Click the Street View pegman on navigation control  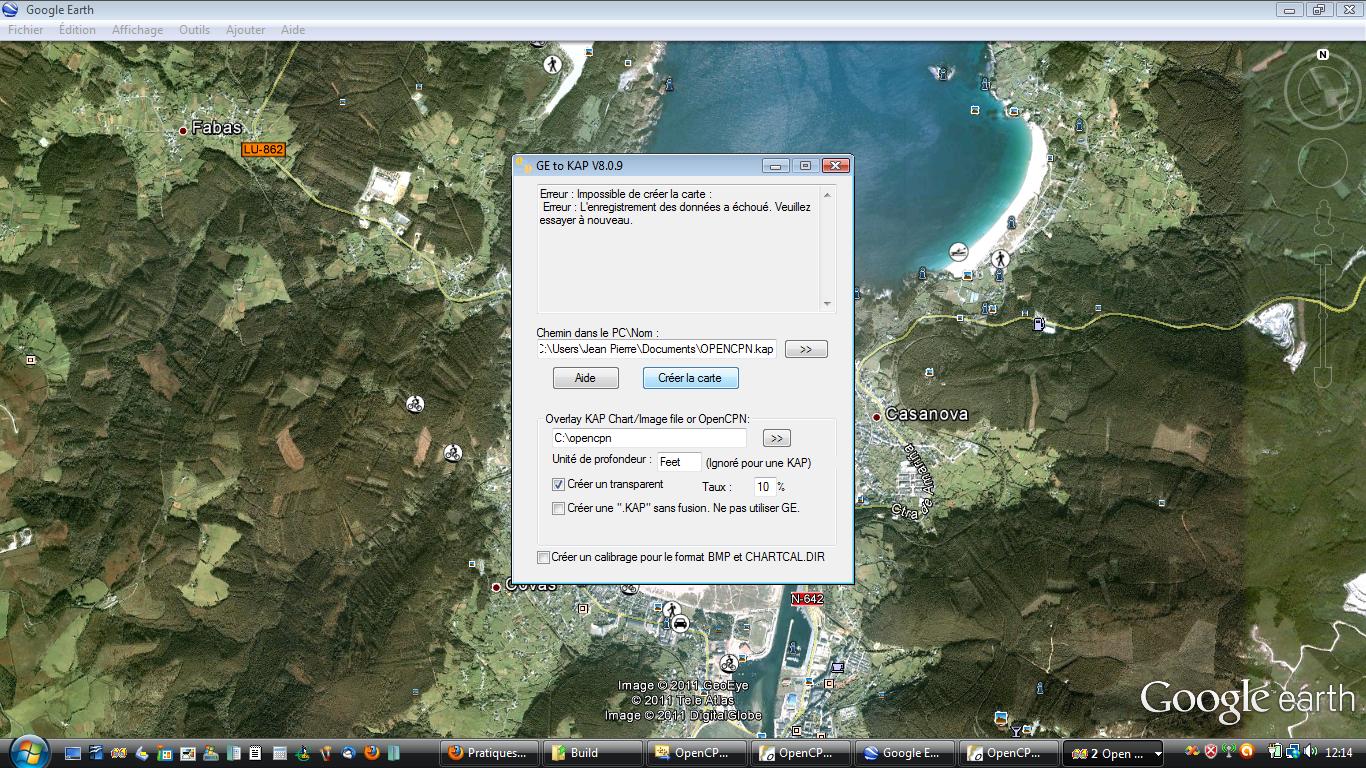pyautogui.click(x=1323, y=216)
